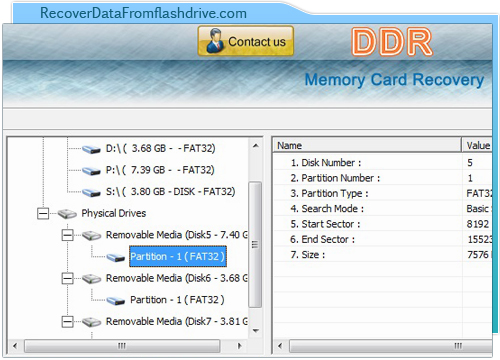Click the drive tree vertical scrollbar thumb

click(255, 244)
